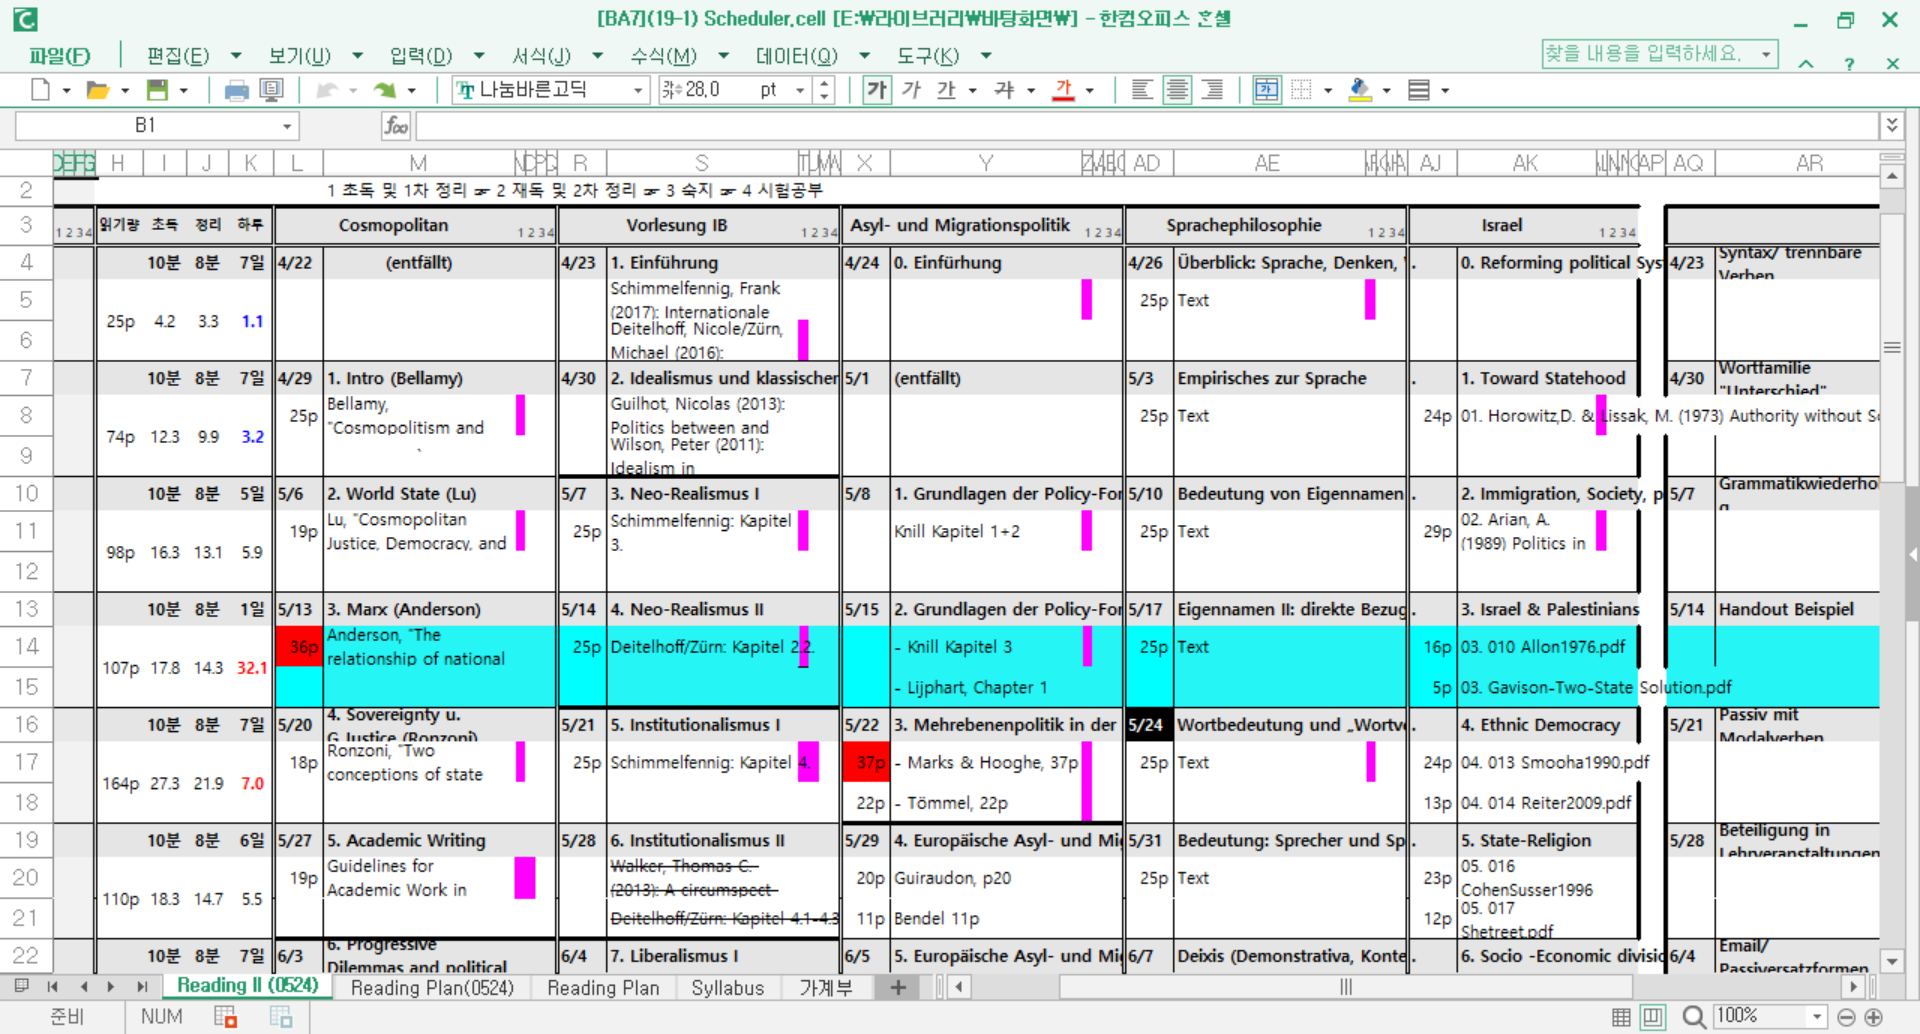Go to the first sheet tab arrow
The height and width of the screenshot is (1034, 1920).
pos(52,987)
